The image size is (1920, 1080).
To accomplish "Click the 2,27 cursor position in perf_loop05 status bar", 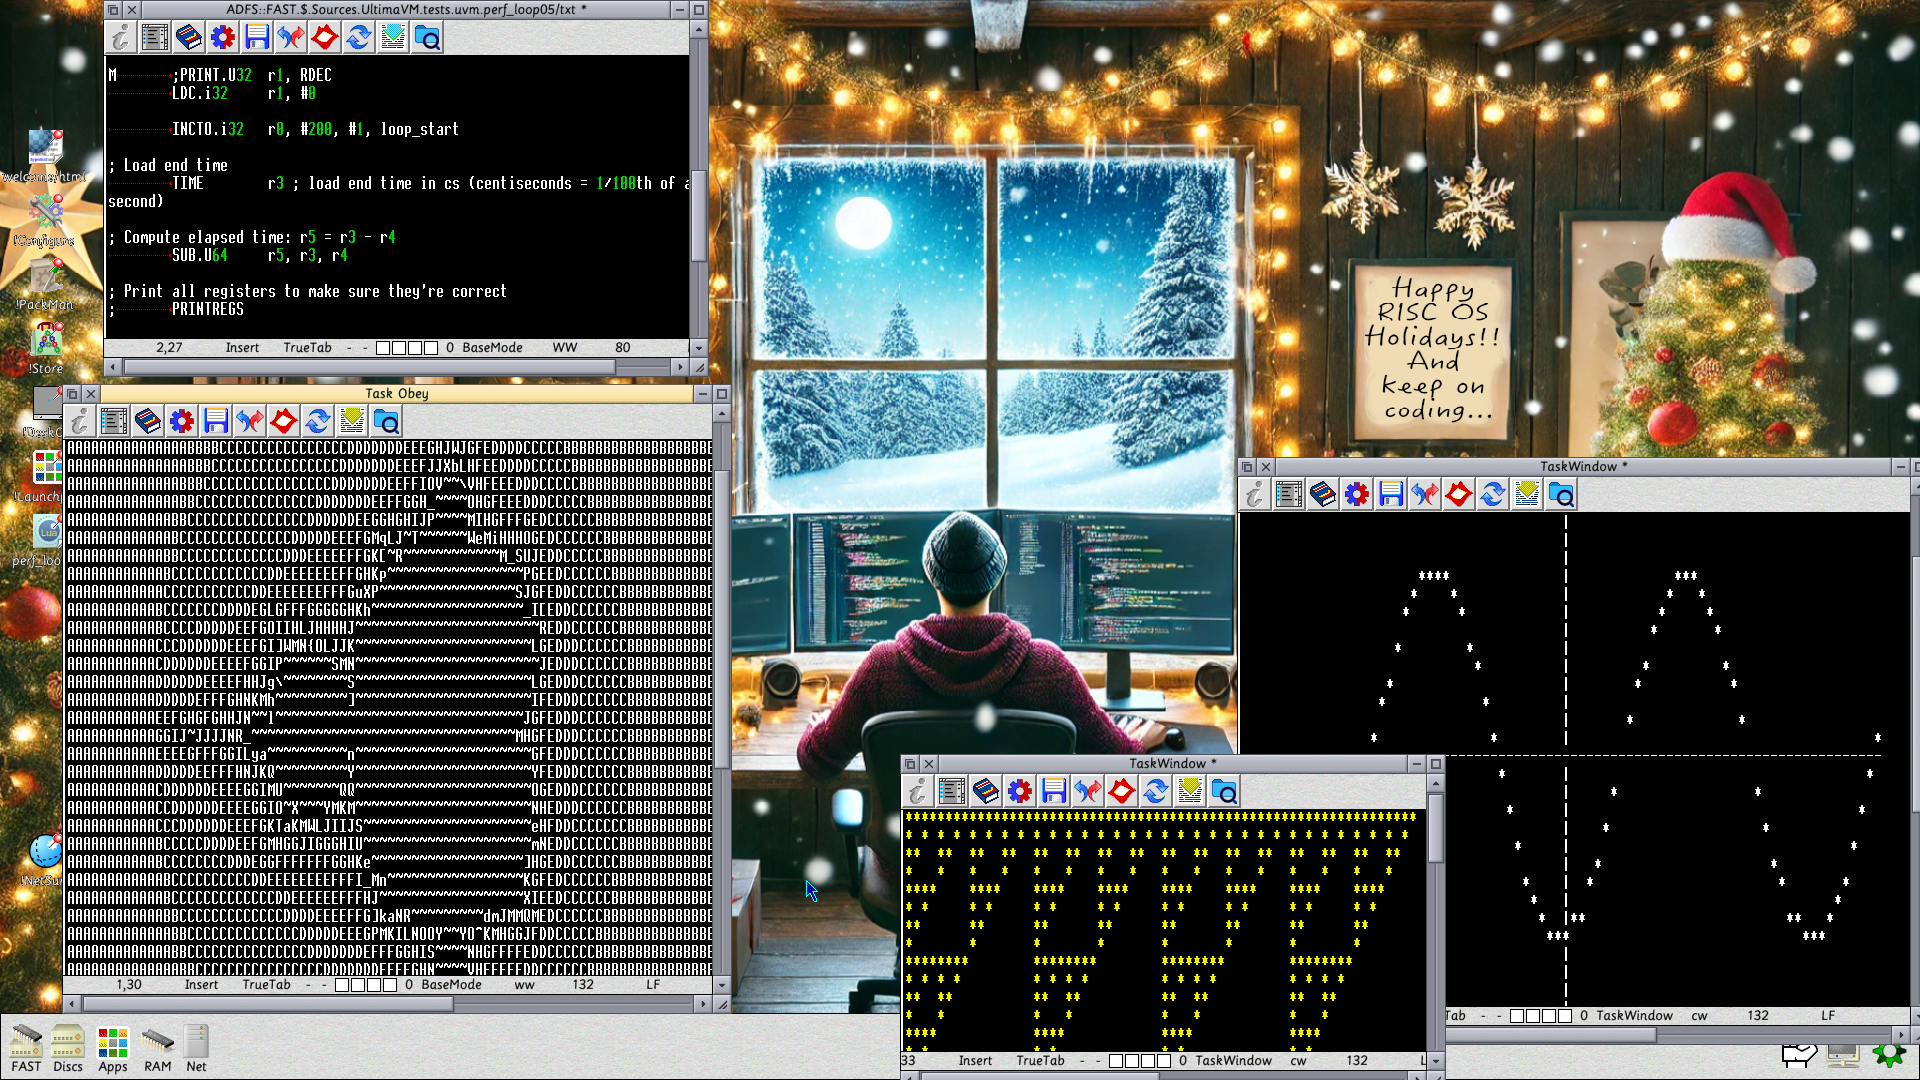I will [x=169, y=348].
